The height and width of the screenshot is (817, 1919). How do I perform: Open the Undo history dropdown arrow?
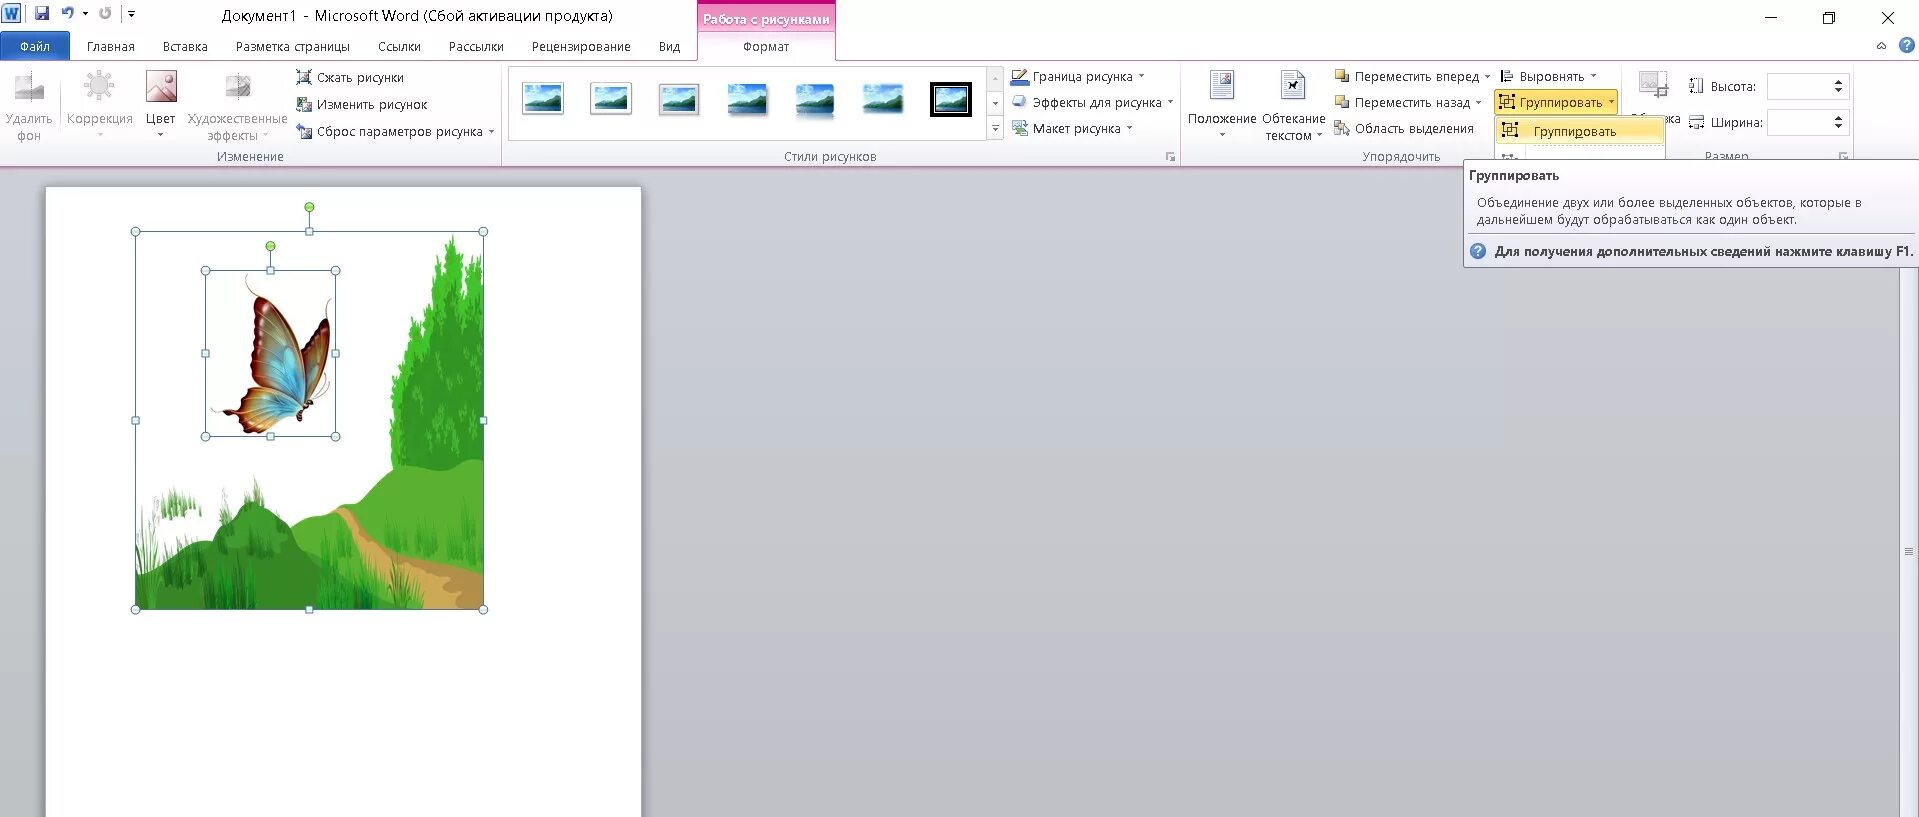coord(85,14)
